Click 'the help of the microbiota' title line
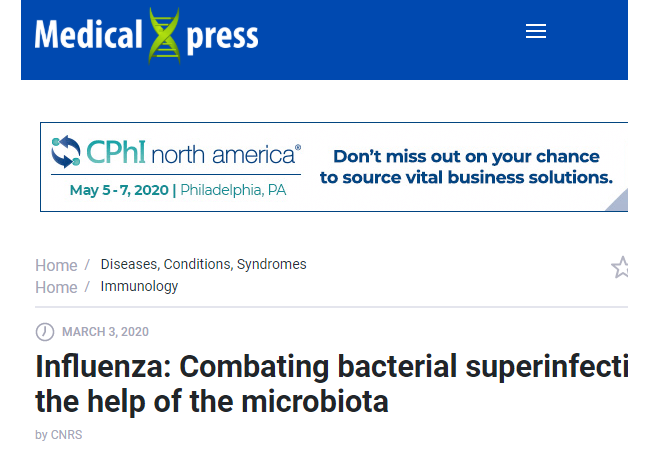 click(212, 401)
